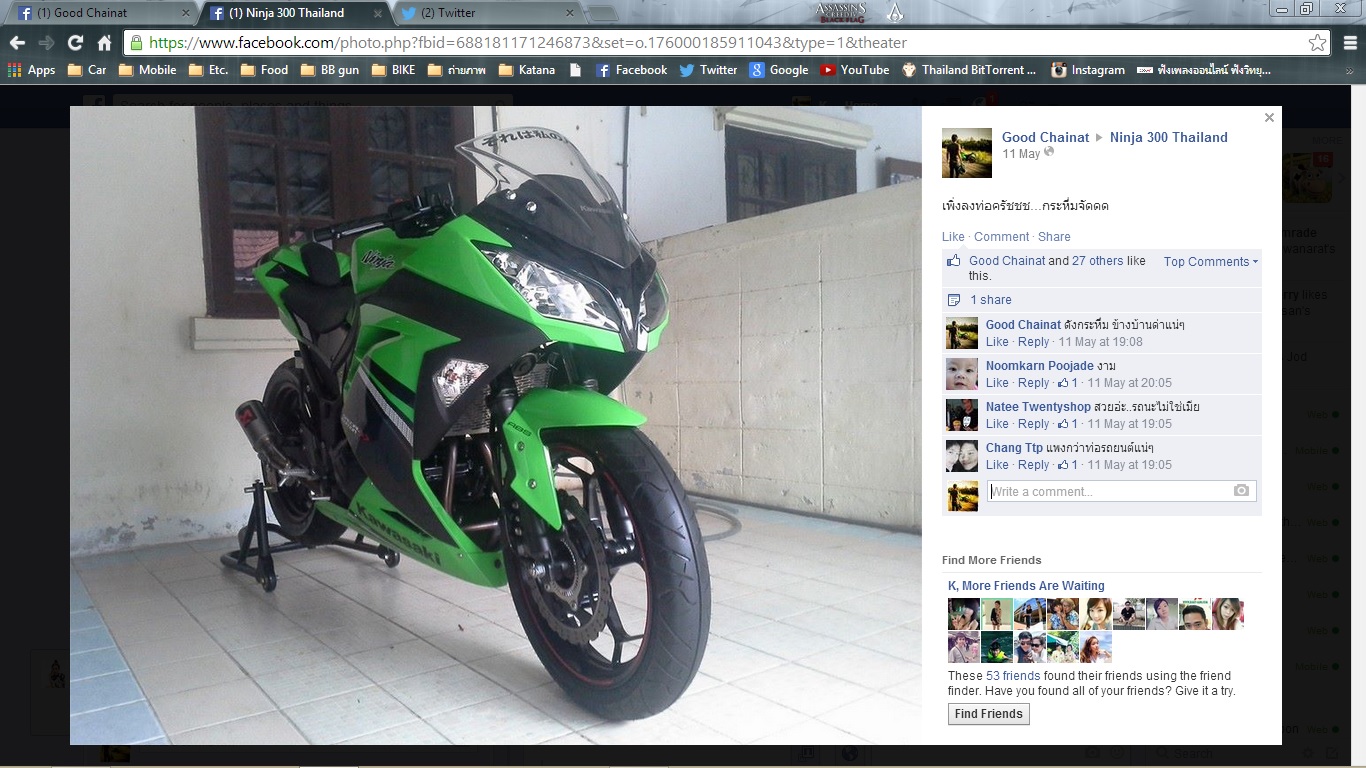Open Ninja 300 Thailand group link
This screenshot has width=1366, height=768.
[1169, 137]
